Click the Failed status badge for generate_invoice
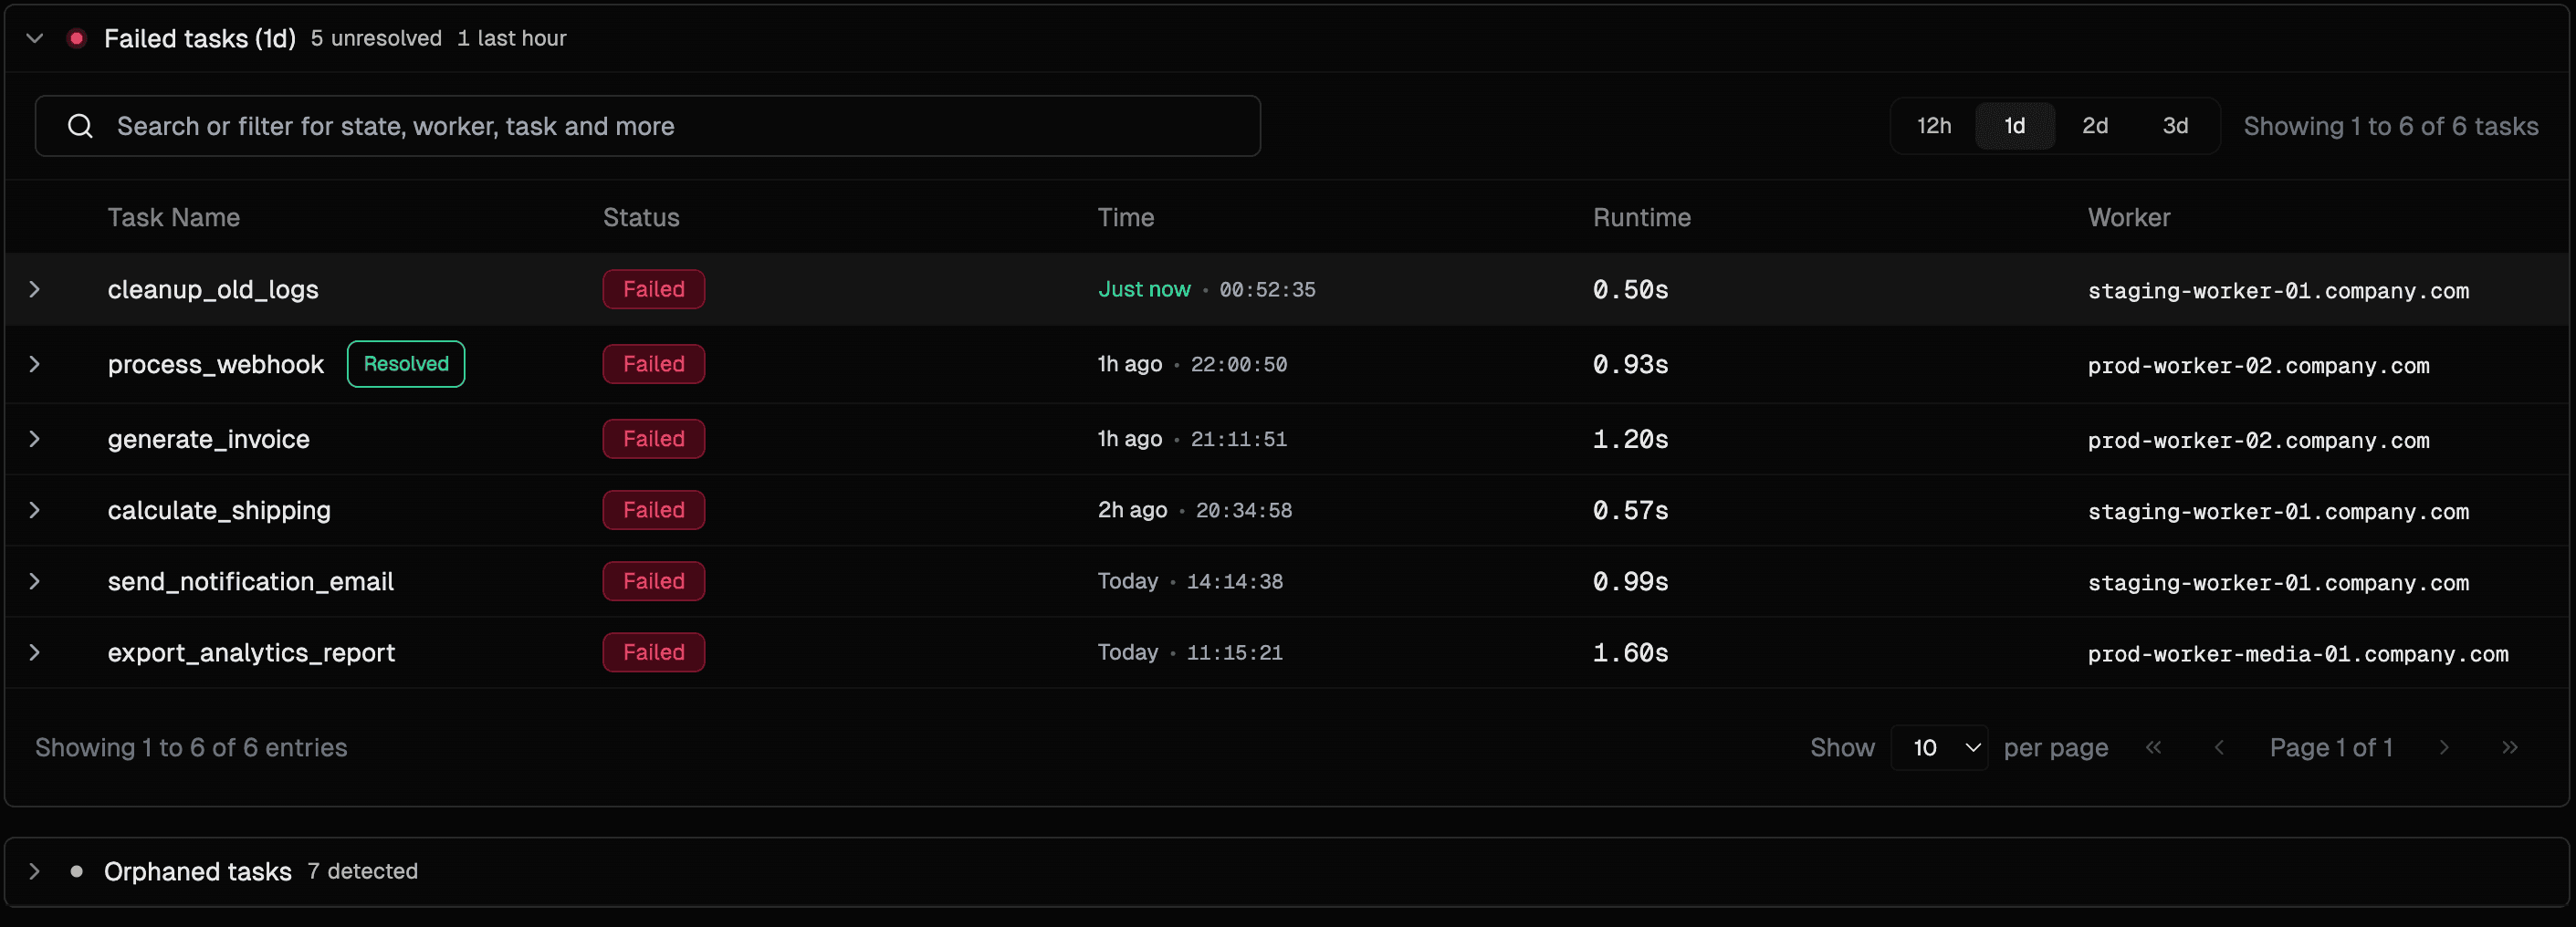Image resolution: width=2576 pixels, height=927 pixels. 653,439
